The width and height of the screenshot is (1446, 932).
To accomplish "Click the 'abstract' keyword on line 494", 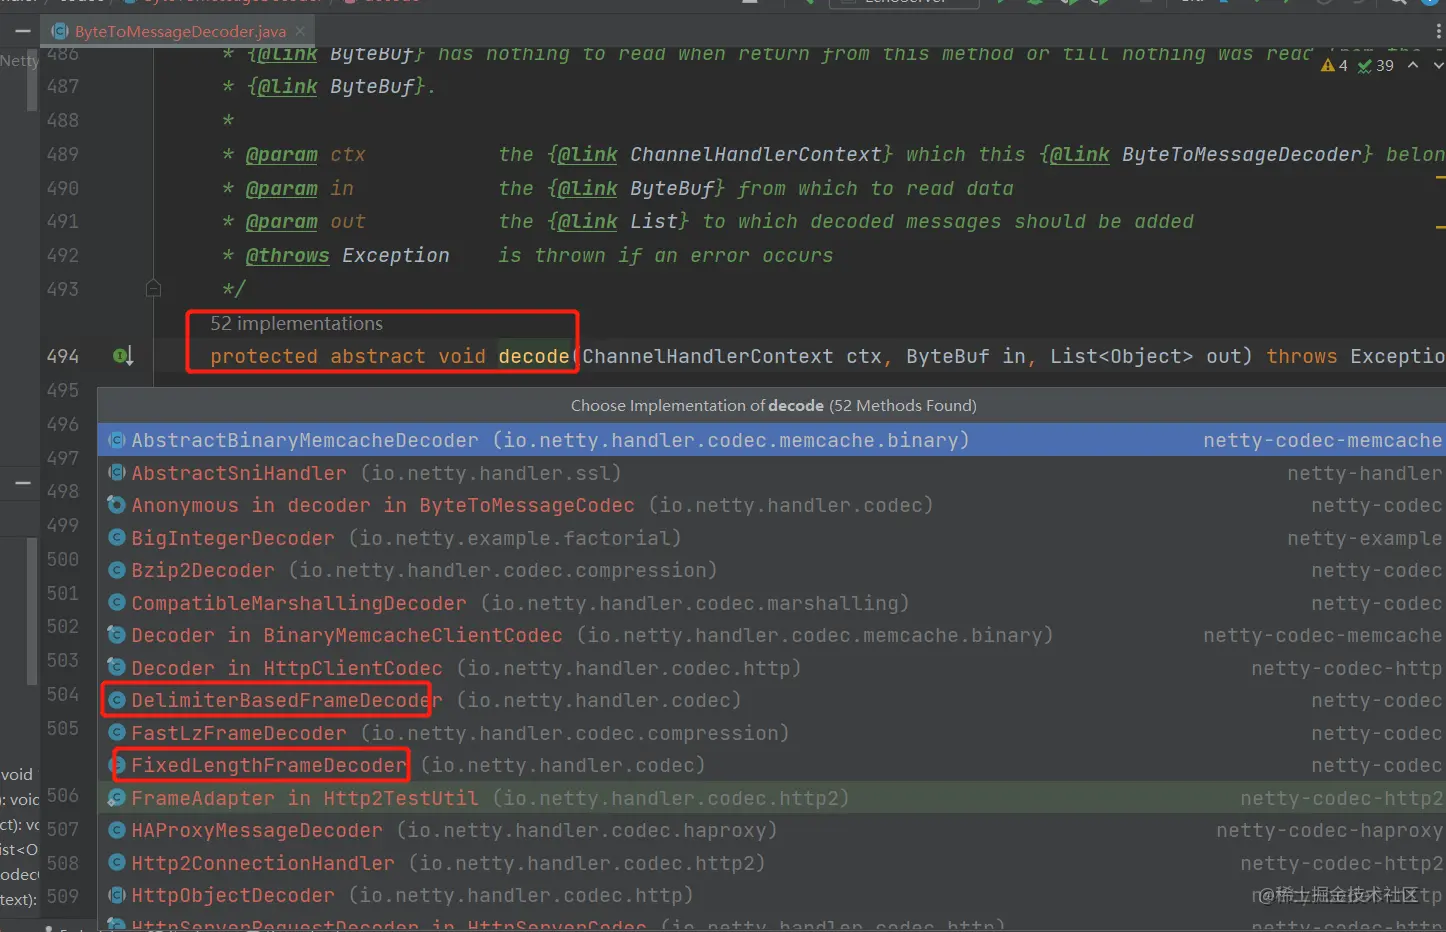I will pyautogui.click(x=378, y=356).
